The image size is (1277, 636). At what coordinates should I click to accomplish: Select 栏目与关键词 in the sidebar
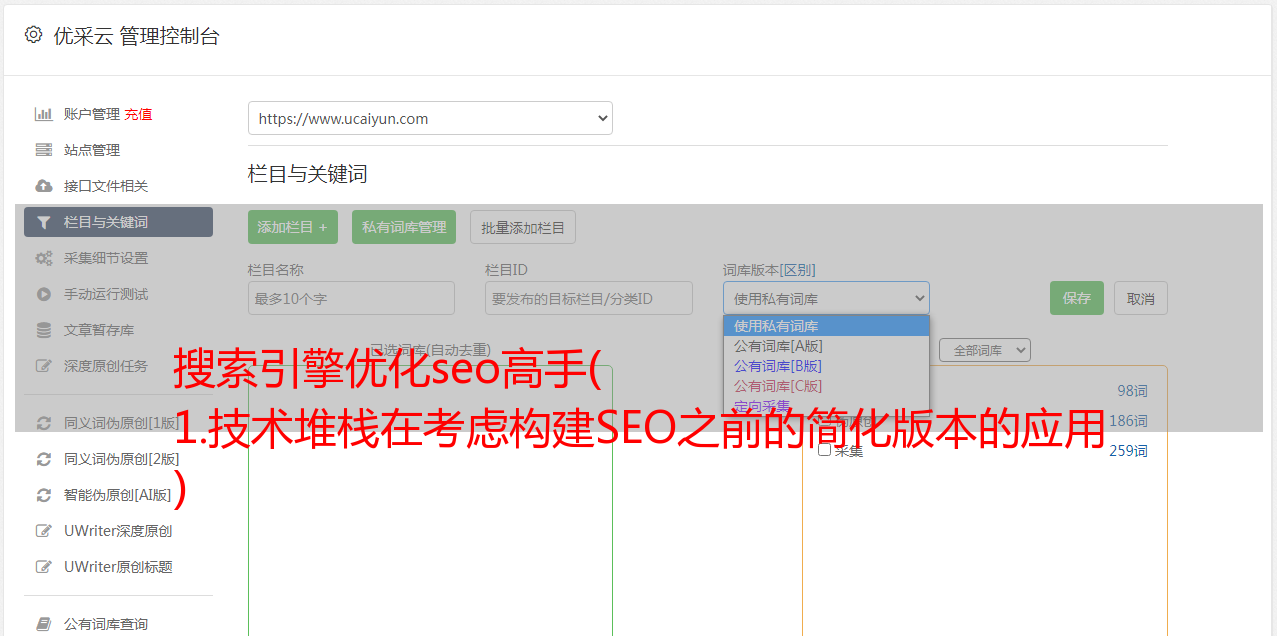tap(118, 222)
